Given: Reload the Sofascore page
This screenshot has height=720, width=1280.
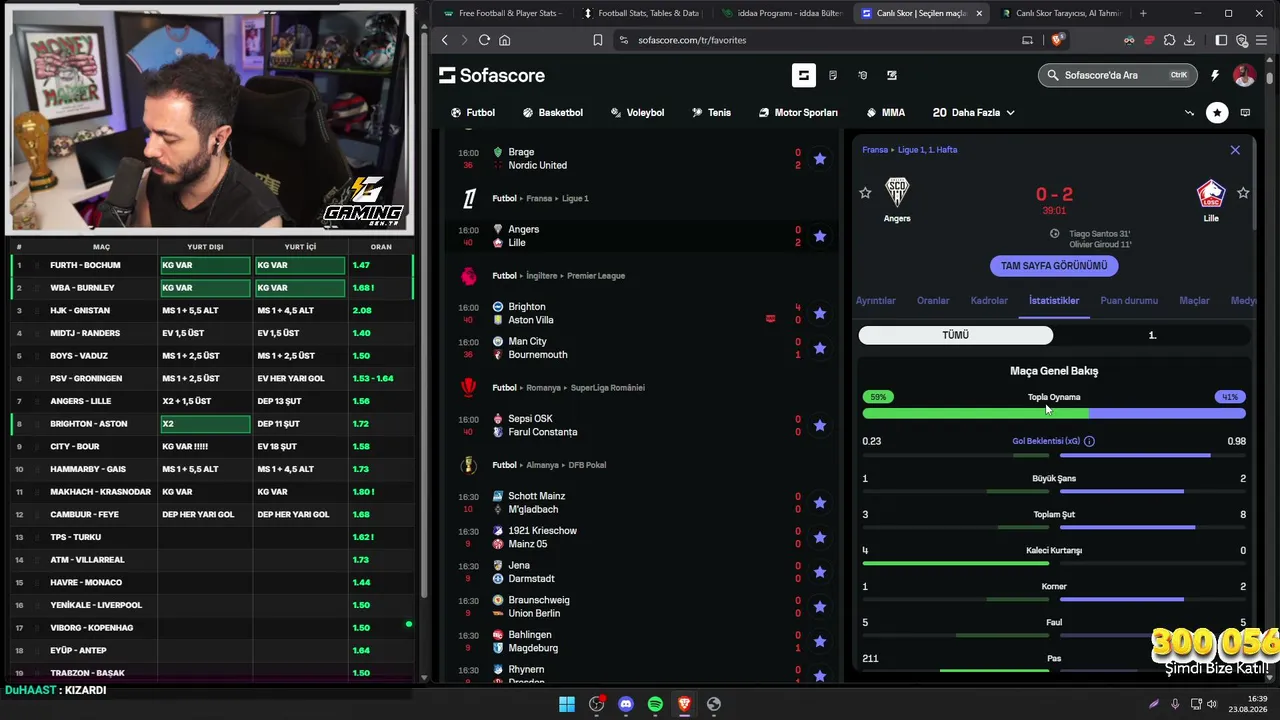Looking at the screenshot, I should [x=484, y=40].
